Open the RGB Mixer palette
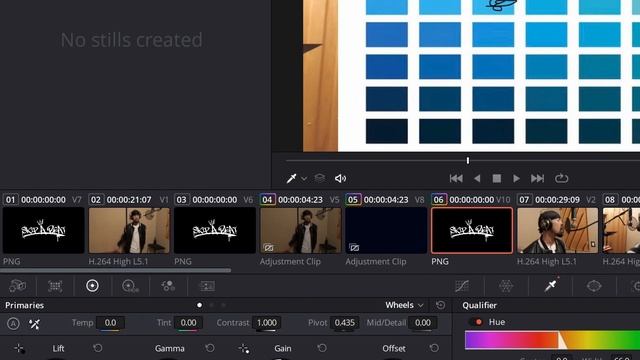This screenshot has height=360, width=640. coord(168,286)
